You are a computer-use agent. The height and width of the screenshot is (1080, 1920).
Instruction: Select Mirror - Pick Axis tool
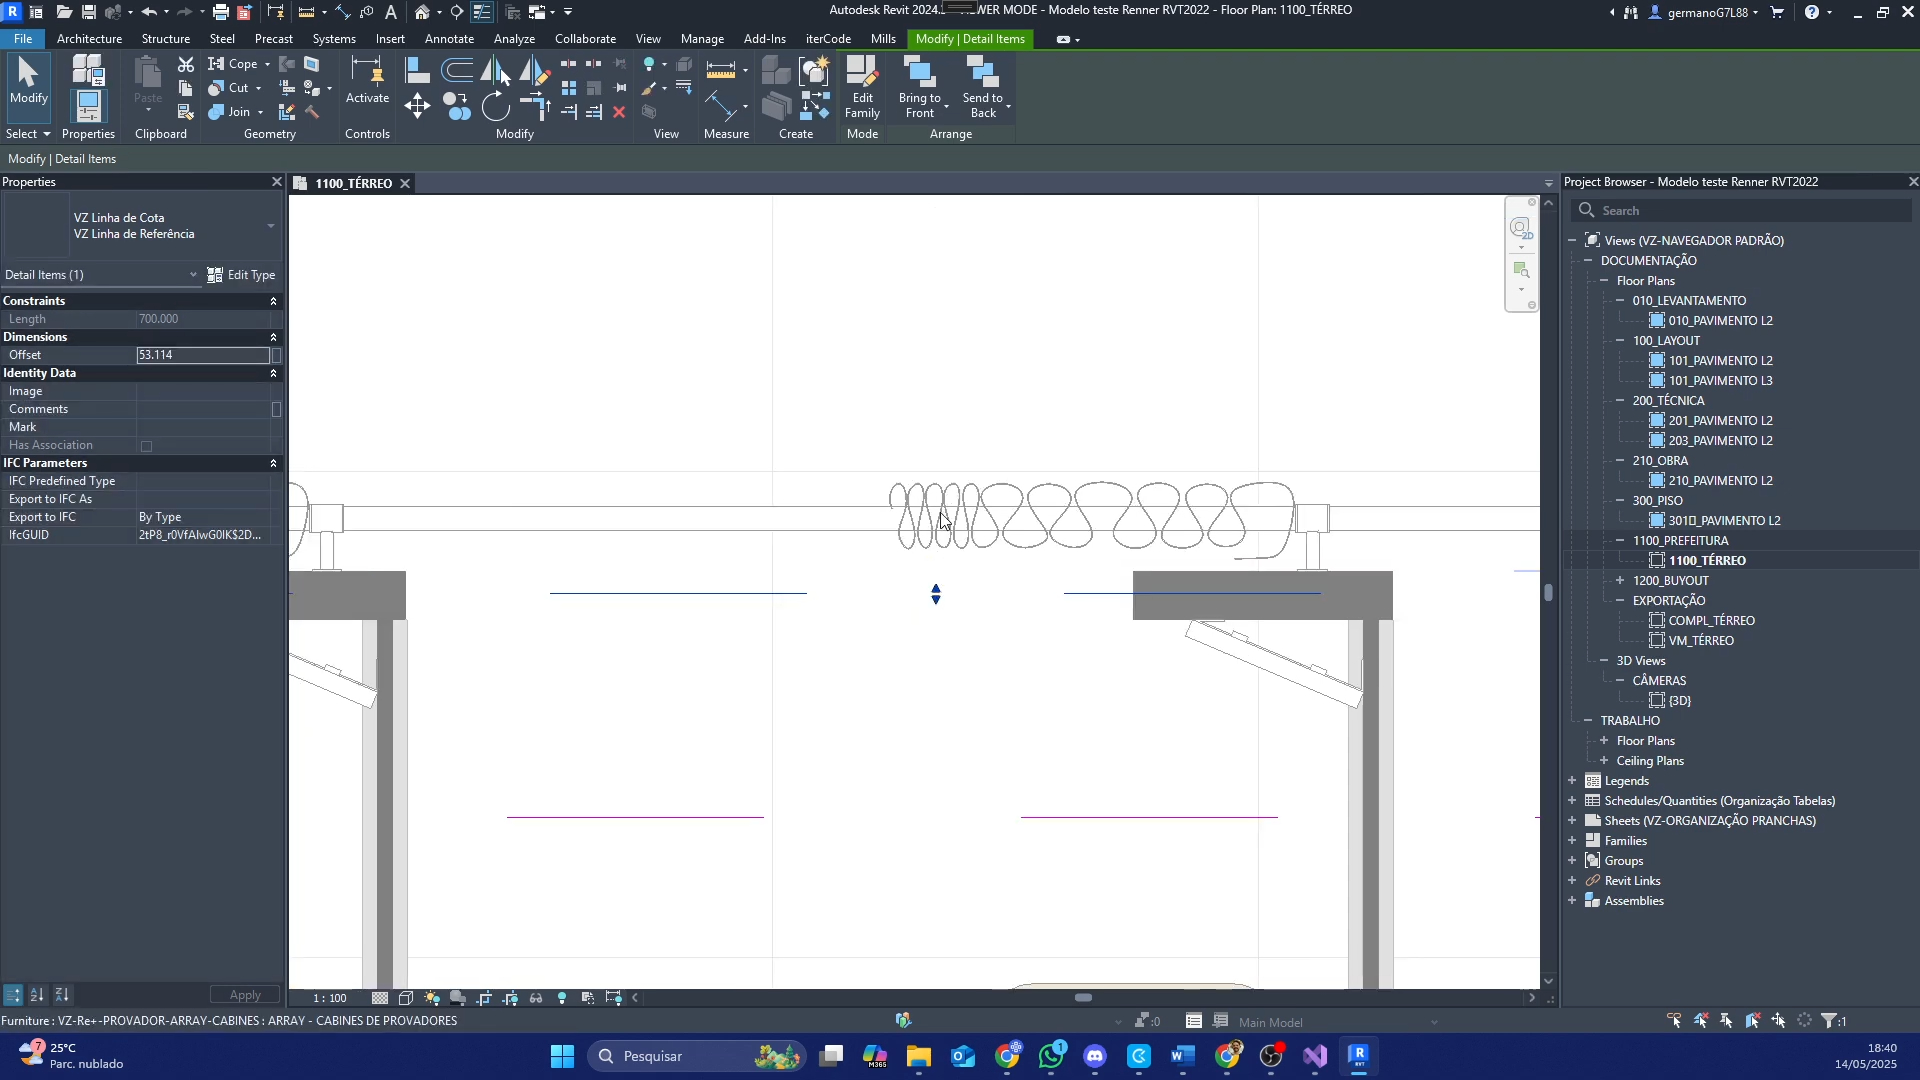[497, 69]
